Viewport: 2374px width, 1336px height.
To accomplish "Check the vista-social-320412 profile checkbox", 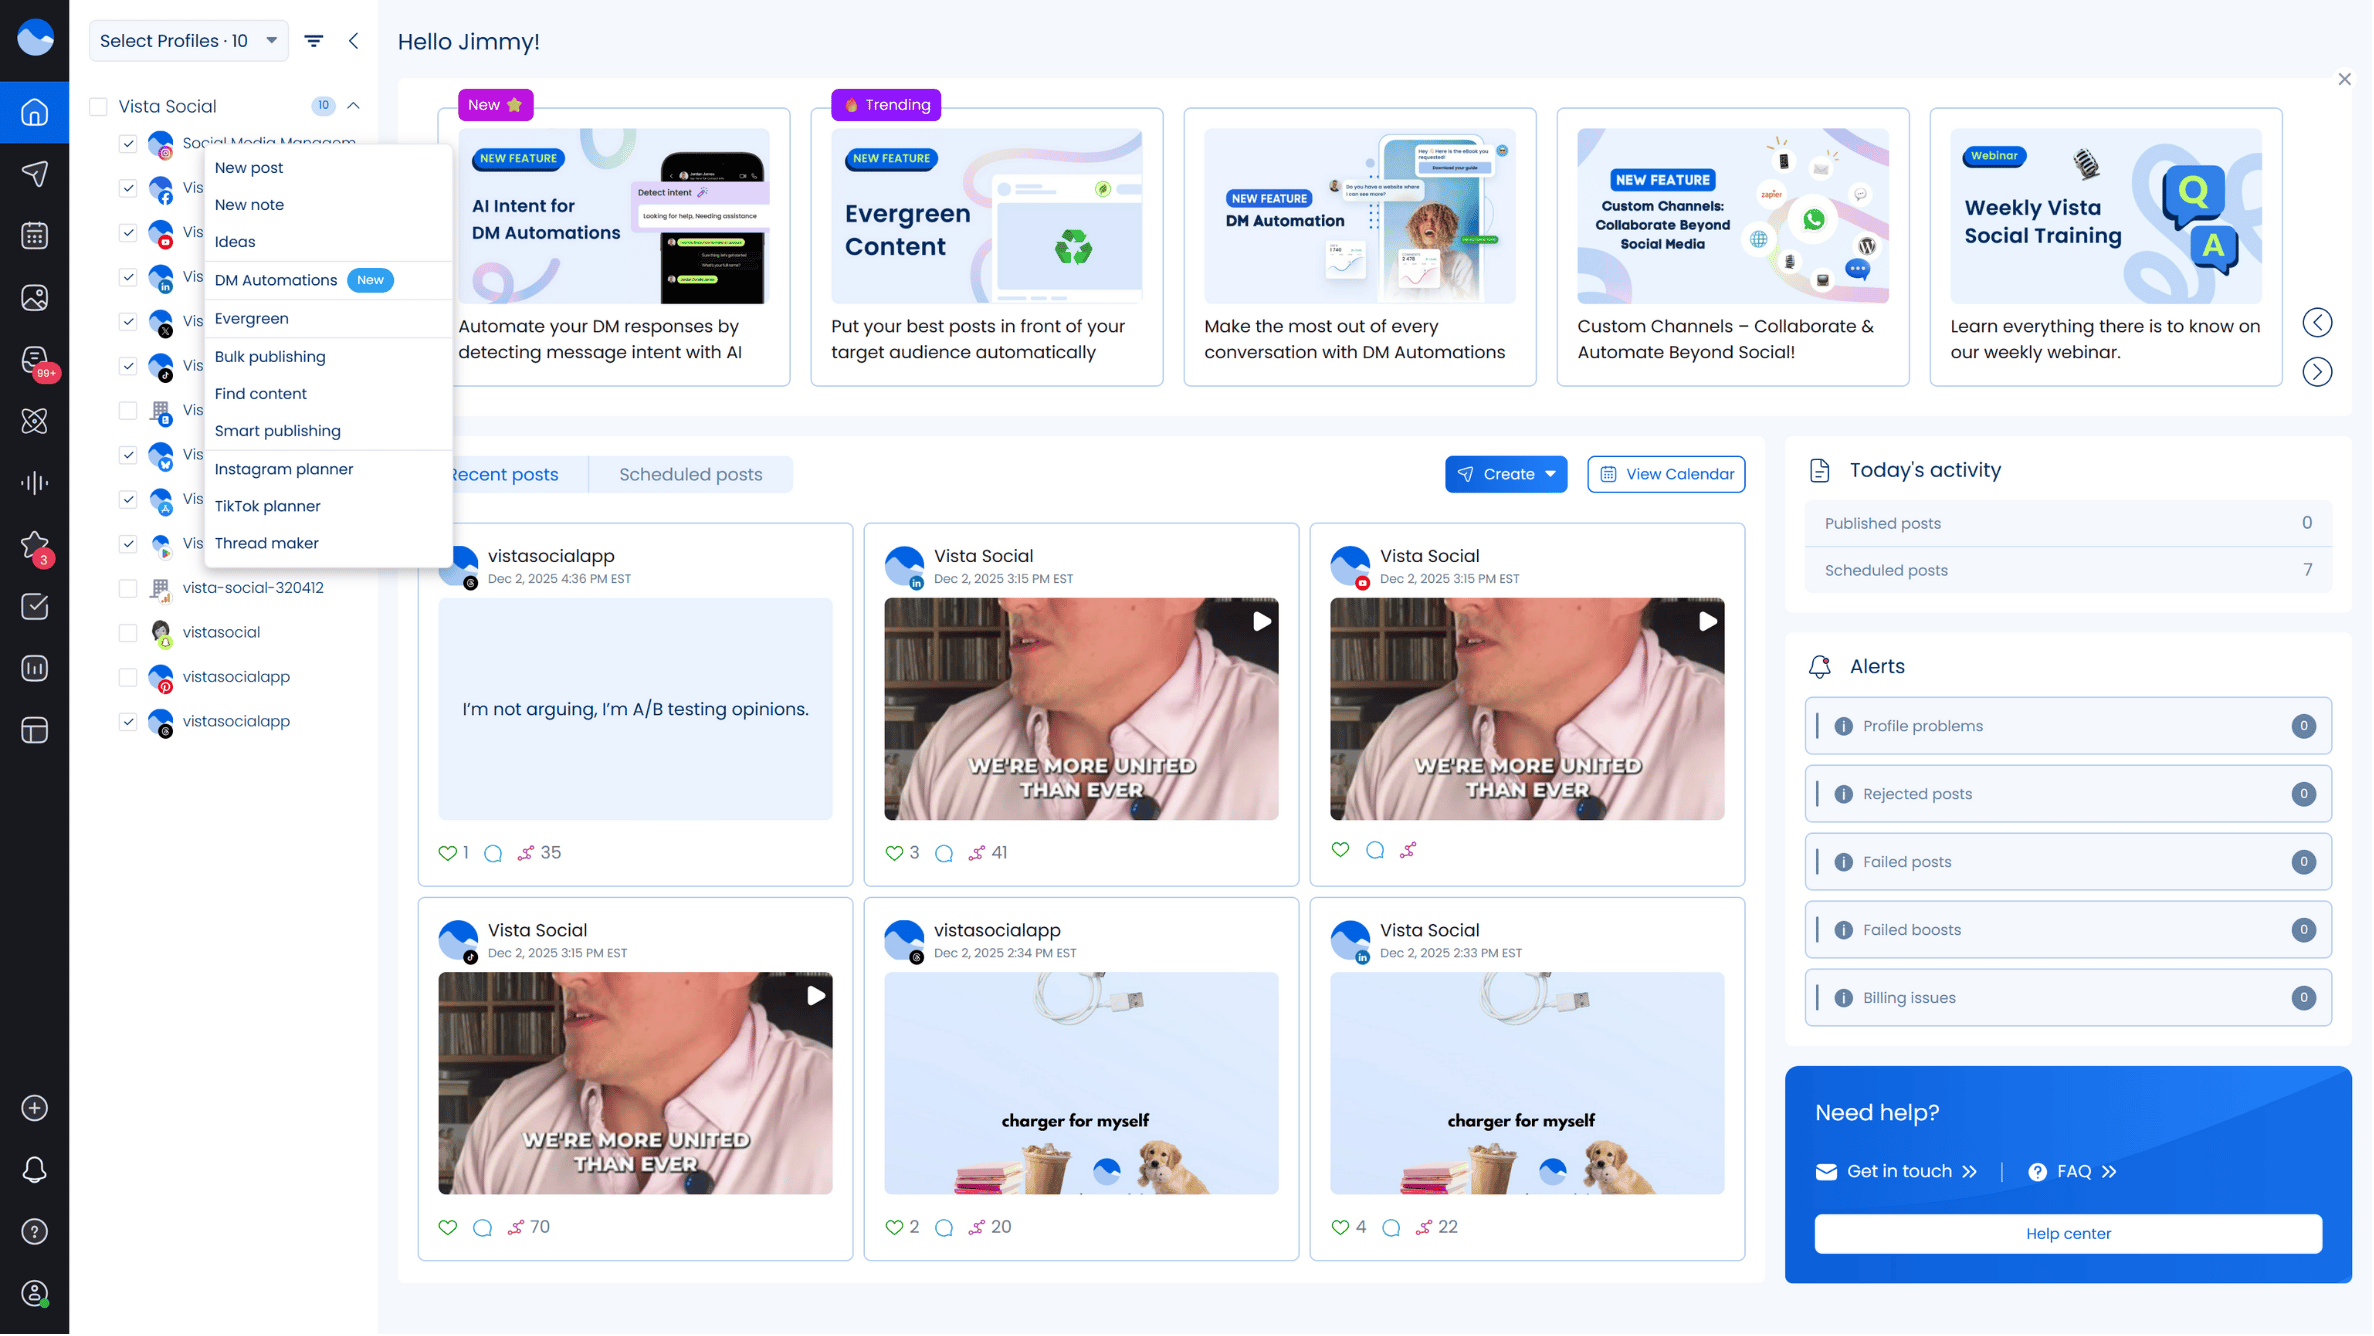I will tap(128, 589).
